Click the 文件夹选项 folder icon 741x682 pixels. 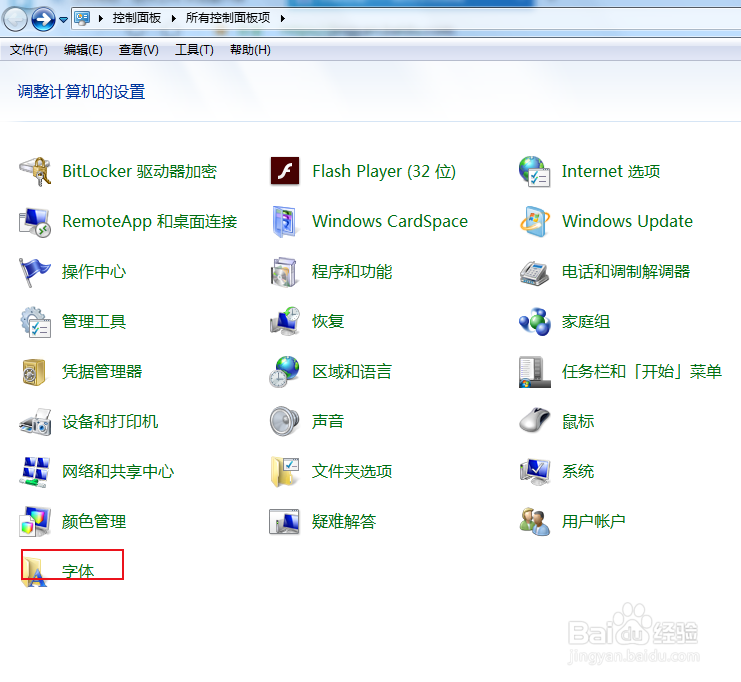[285, 472]
